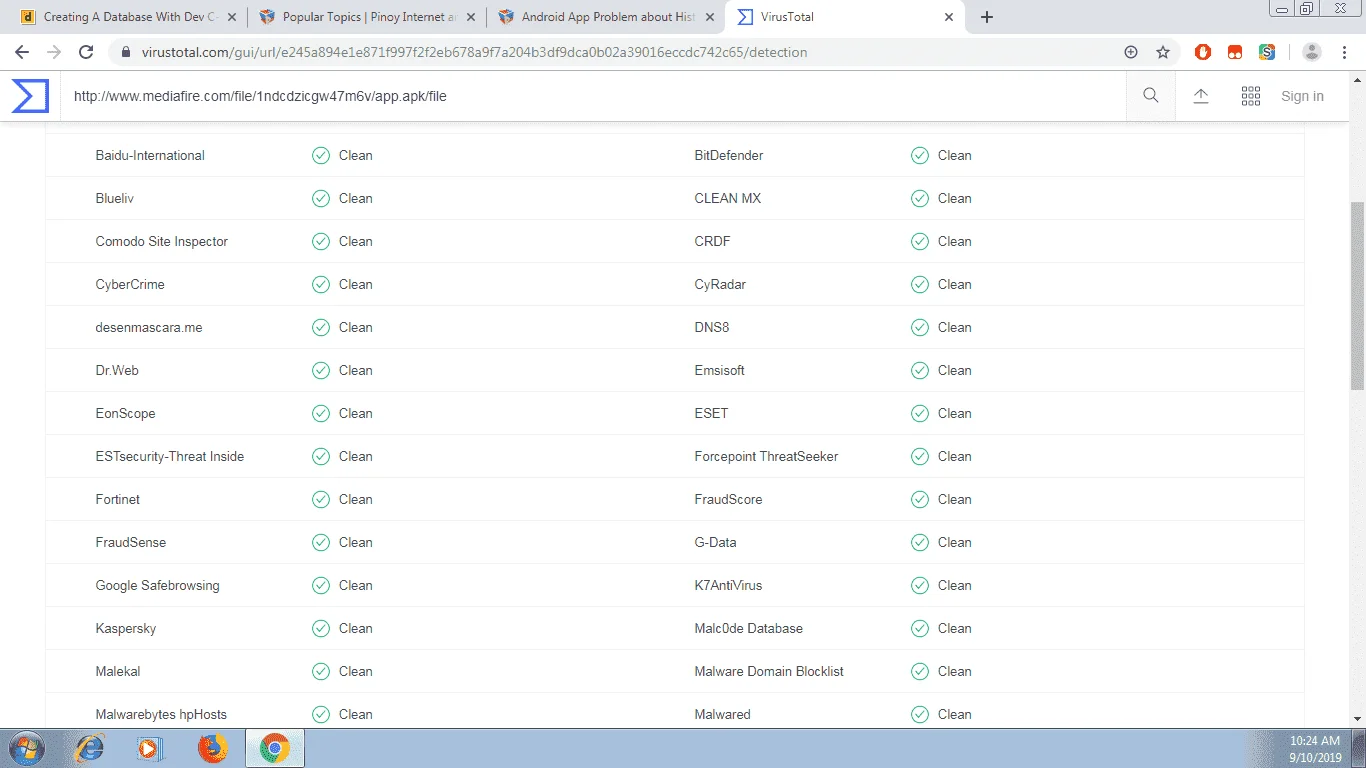Image resolution: width=1366 pixels, height=768 pixels.
Task: Click the Fortinet engine name
Action: (x=118, y=500)
